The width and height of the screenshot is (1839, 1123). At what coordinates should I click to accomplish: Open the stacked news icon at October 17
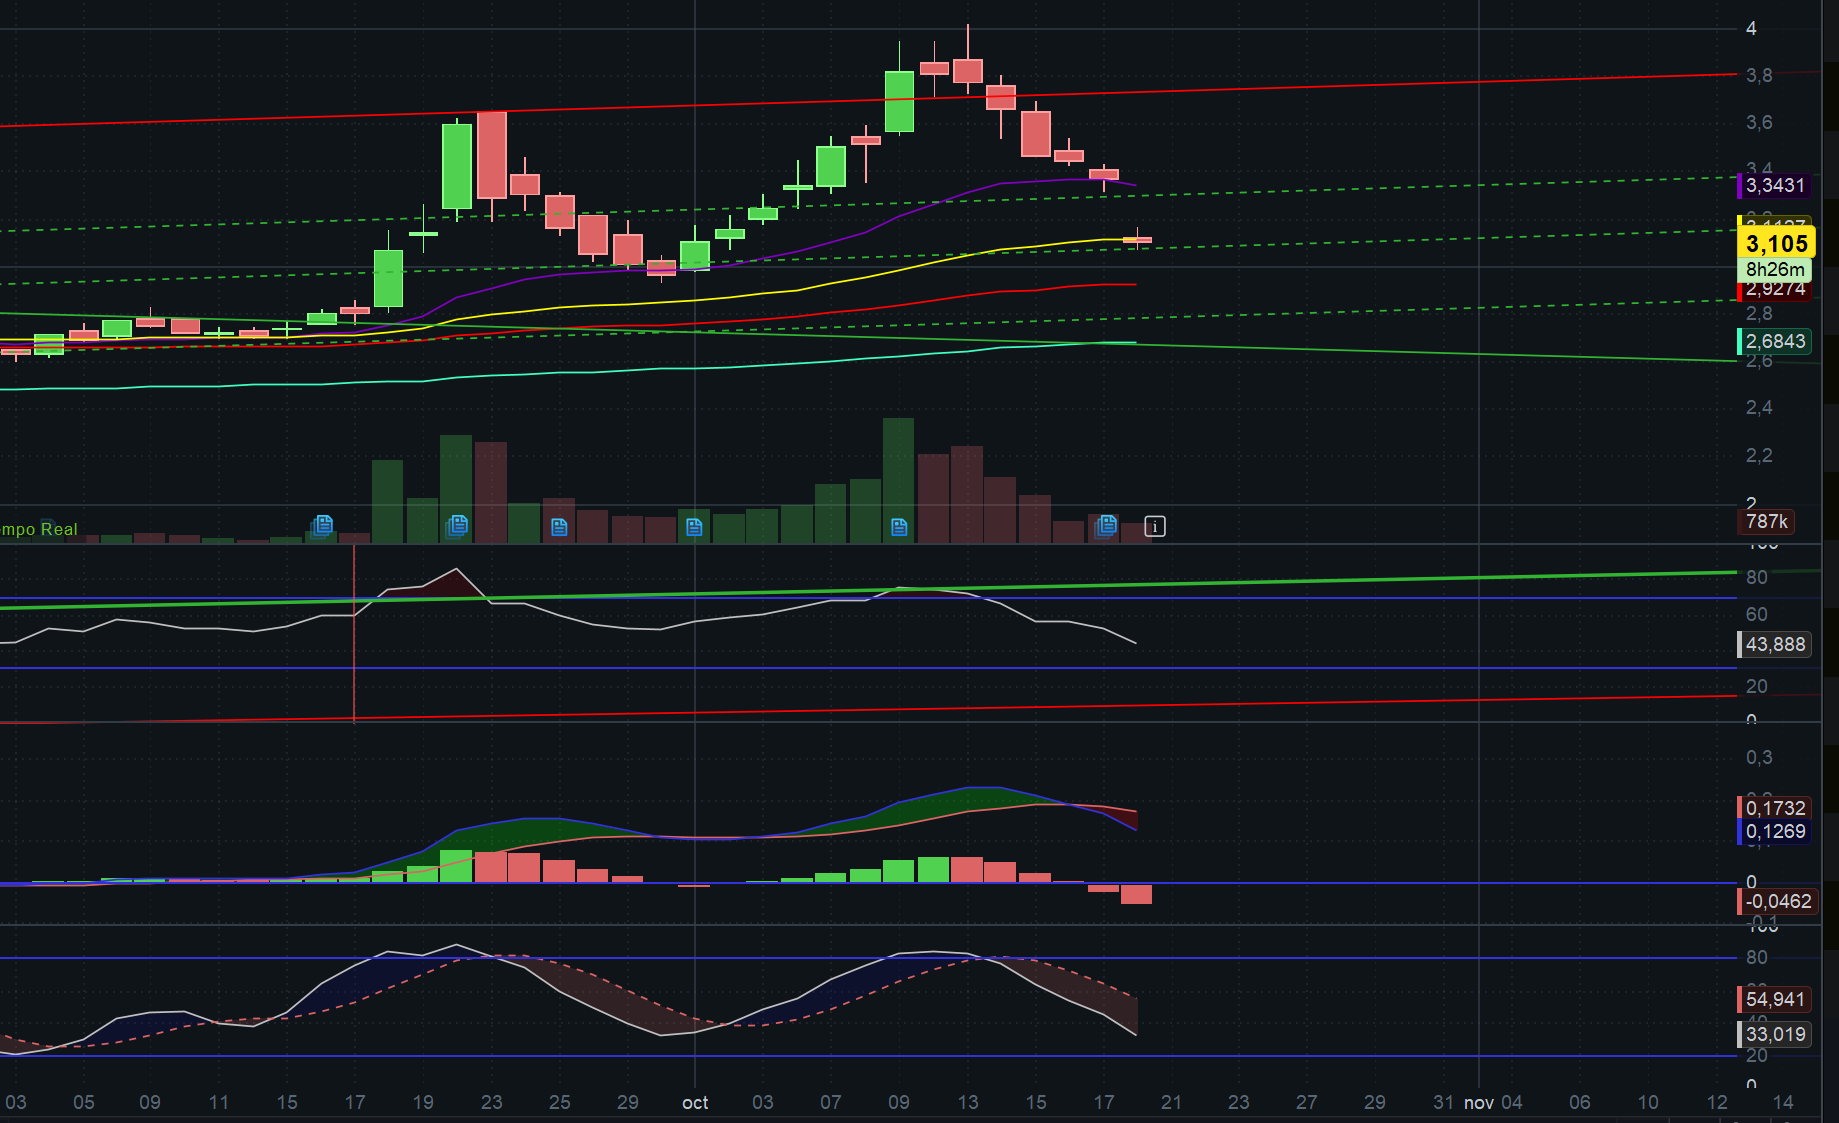tap(1105, 525)
